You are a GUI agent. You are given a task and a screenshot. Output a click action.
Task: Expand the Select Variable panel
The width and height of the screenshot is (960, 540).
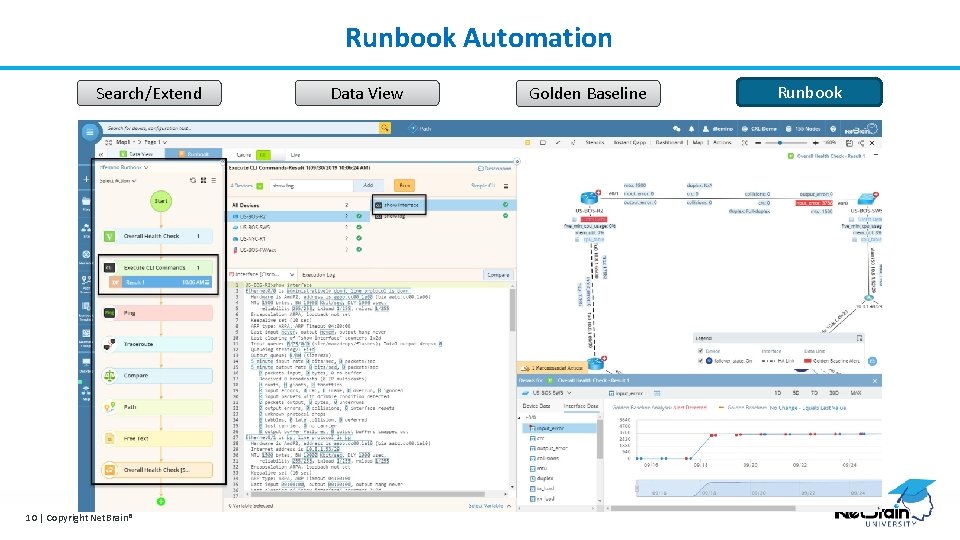click(x=490, y=506)
